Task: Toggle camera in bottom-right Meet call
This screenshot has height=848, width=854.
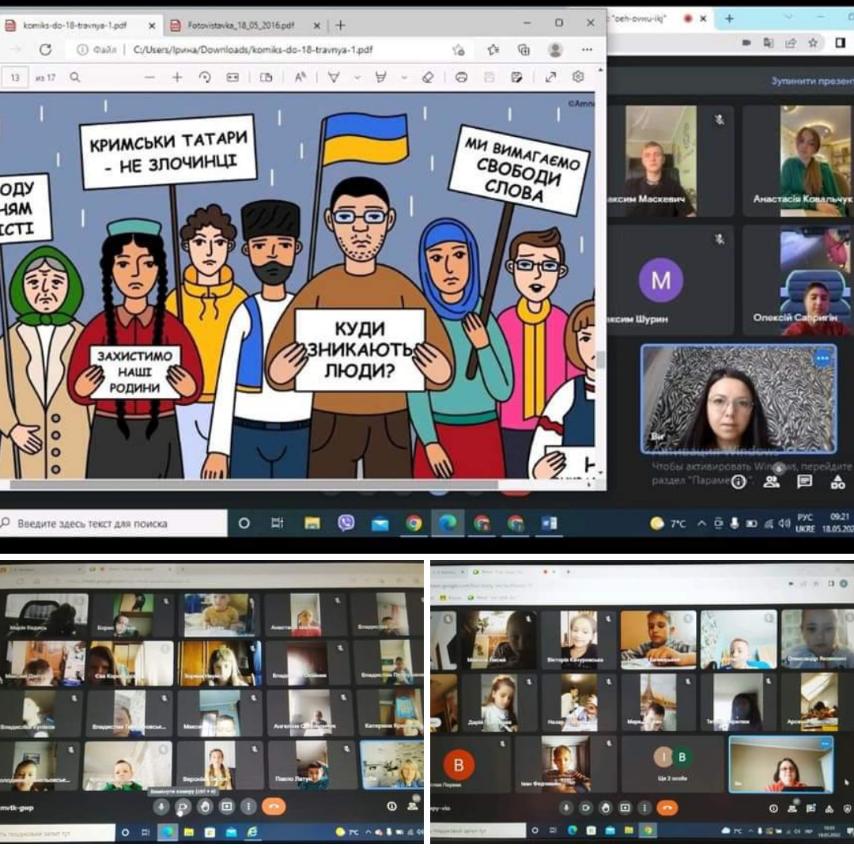Action: (x=586, y=808)
